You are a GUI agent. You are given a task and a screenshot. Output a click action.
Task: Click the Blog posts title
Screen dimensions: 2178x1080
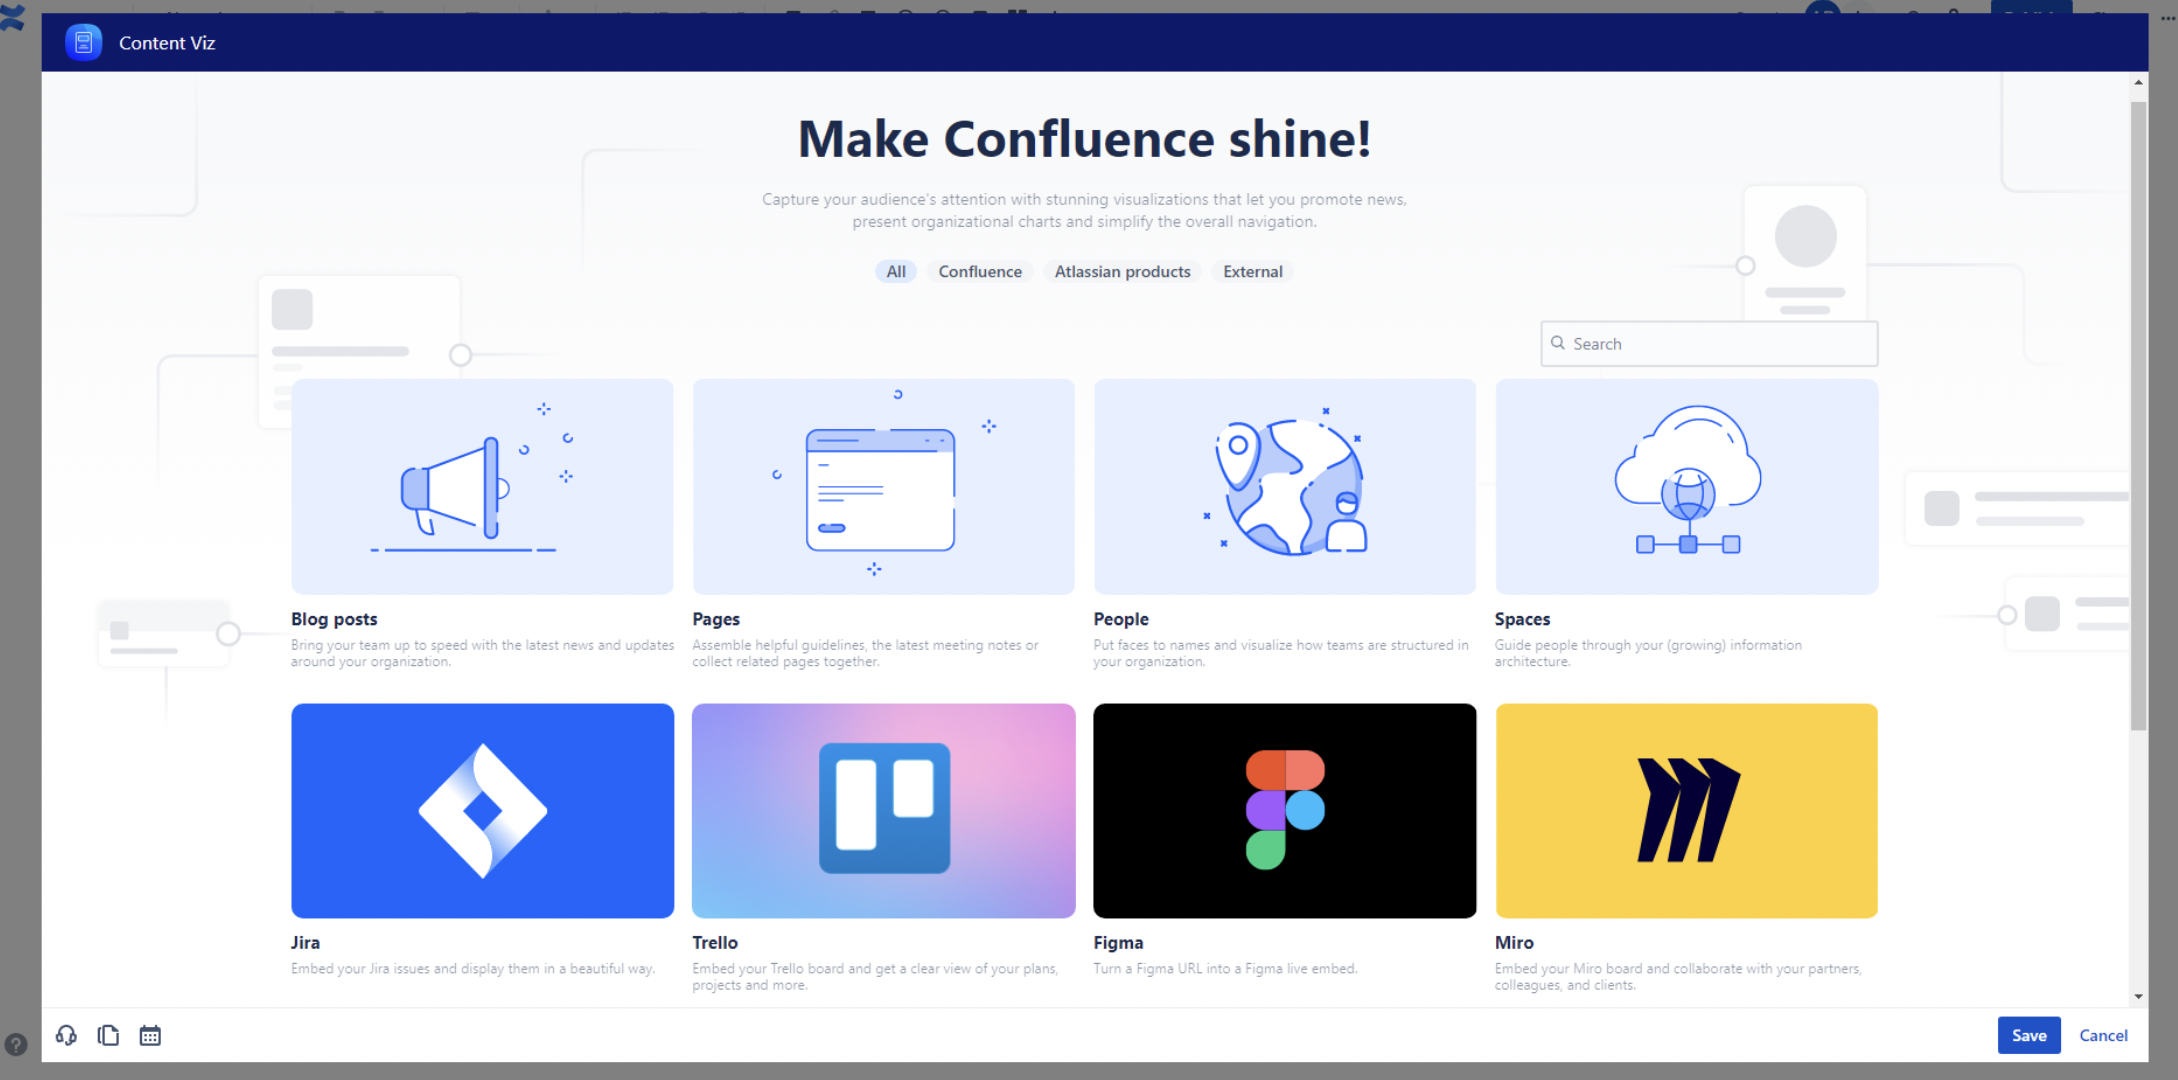coord(334,619)
